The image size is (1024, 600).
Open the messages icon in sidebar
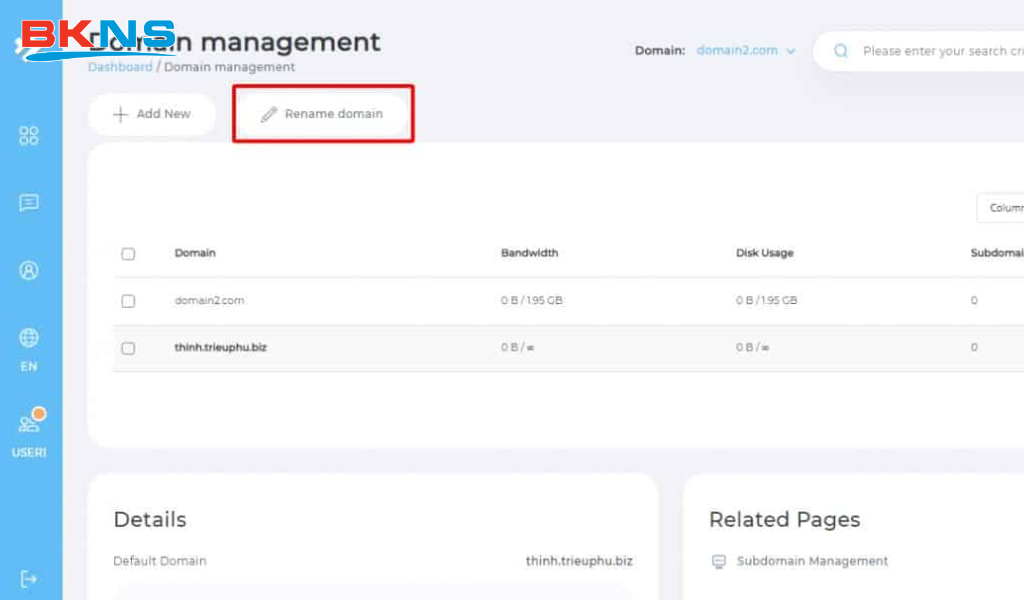pos(29,203)
